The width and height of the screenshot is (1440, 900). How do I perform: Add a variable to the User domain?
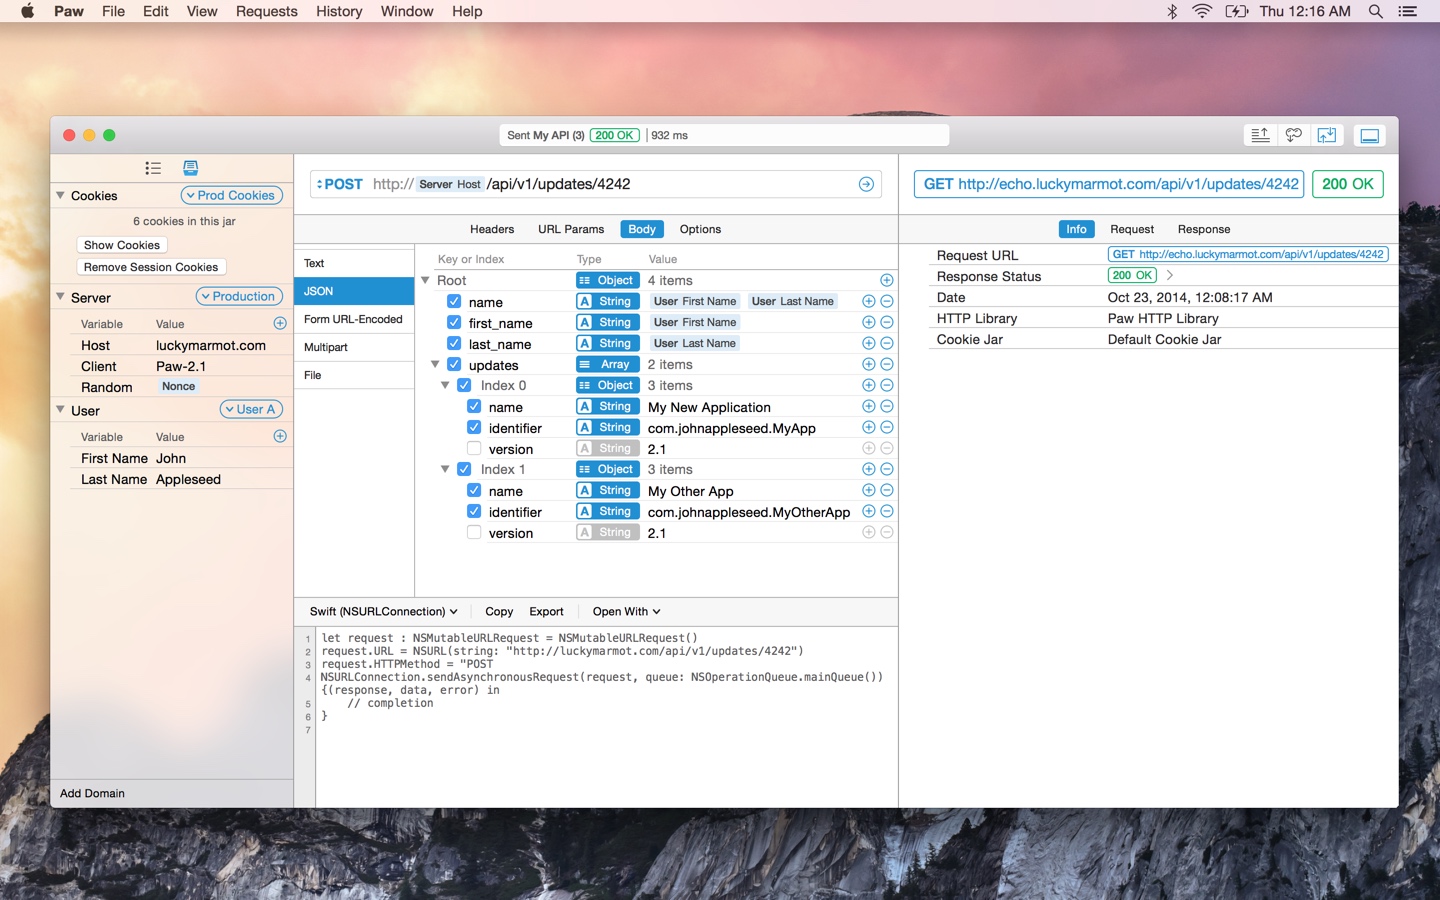point(280,436)
